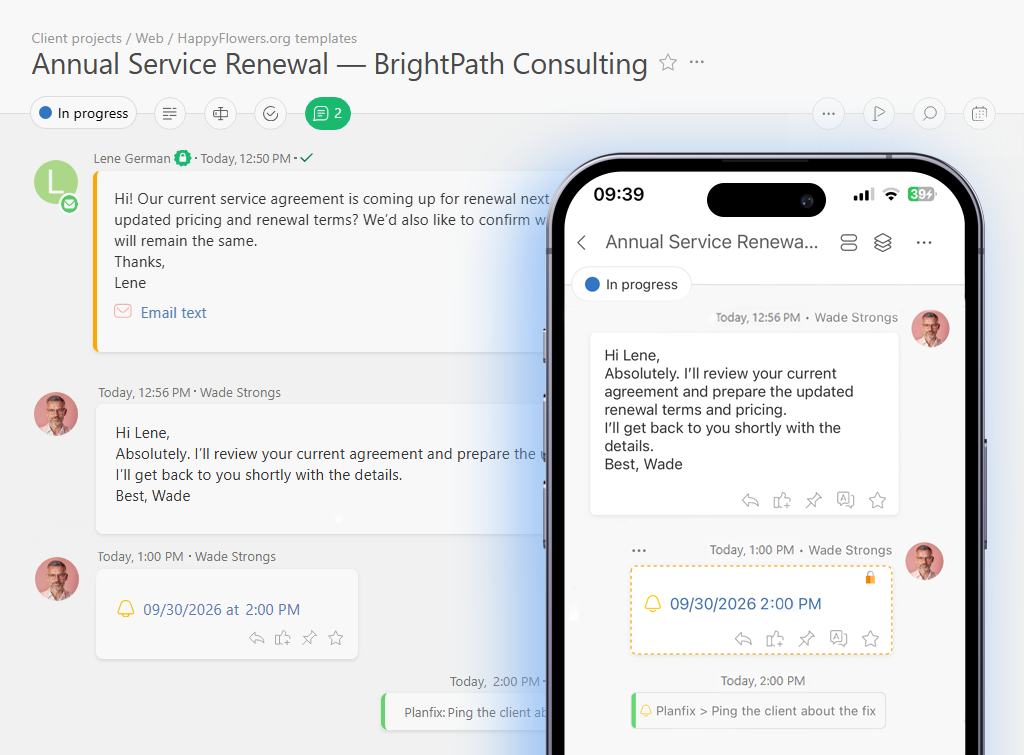Viewport: 1024px width, 755px height.
Task: Open the Web breadcrumb
Action: click(150, 39)
